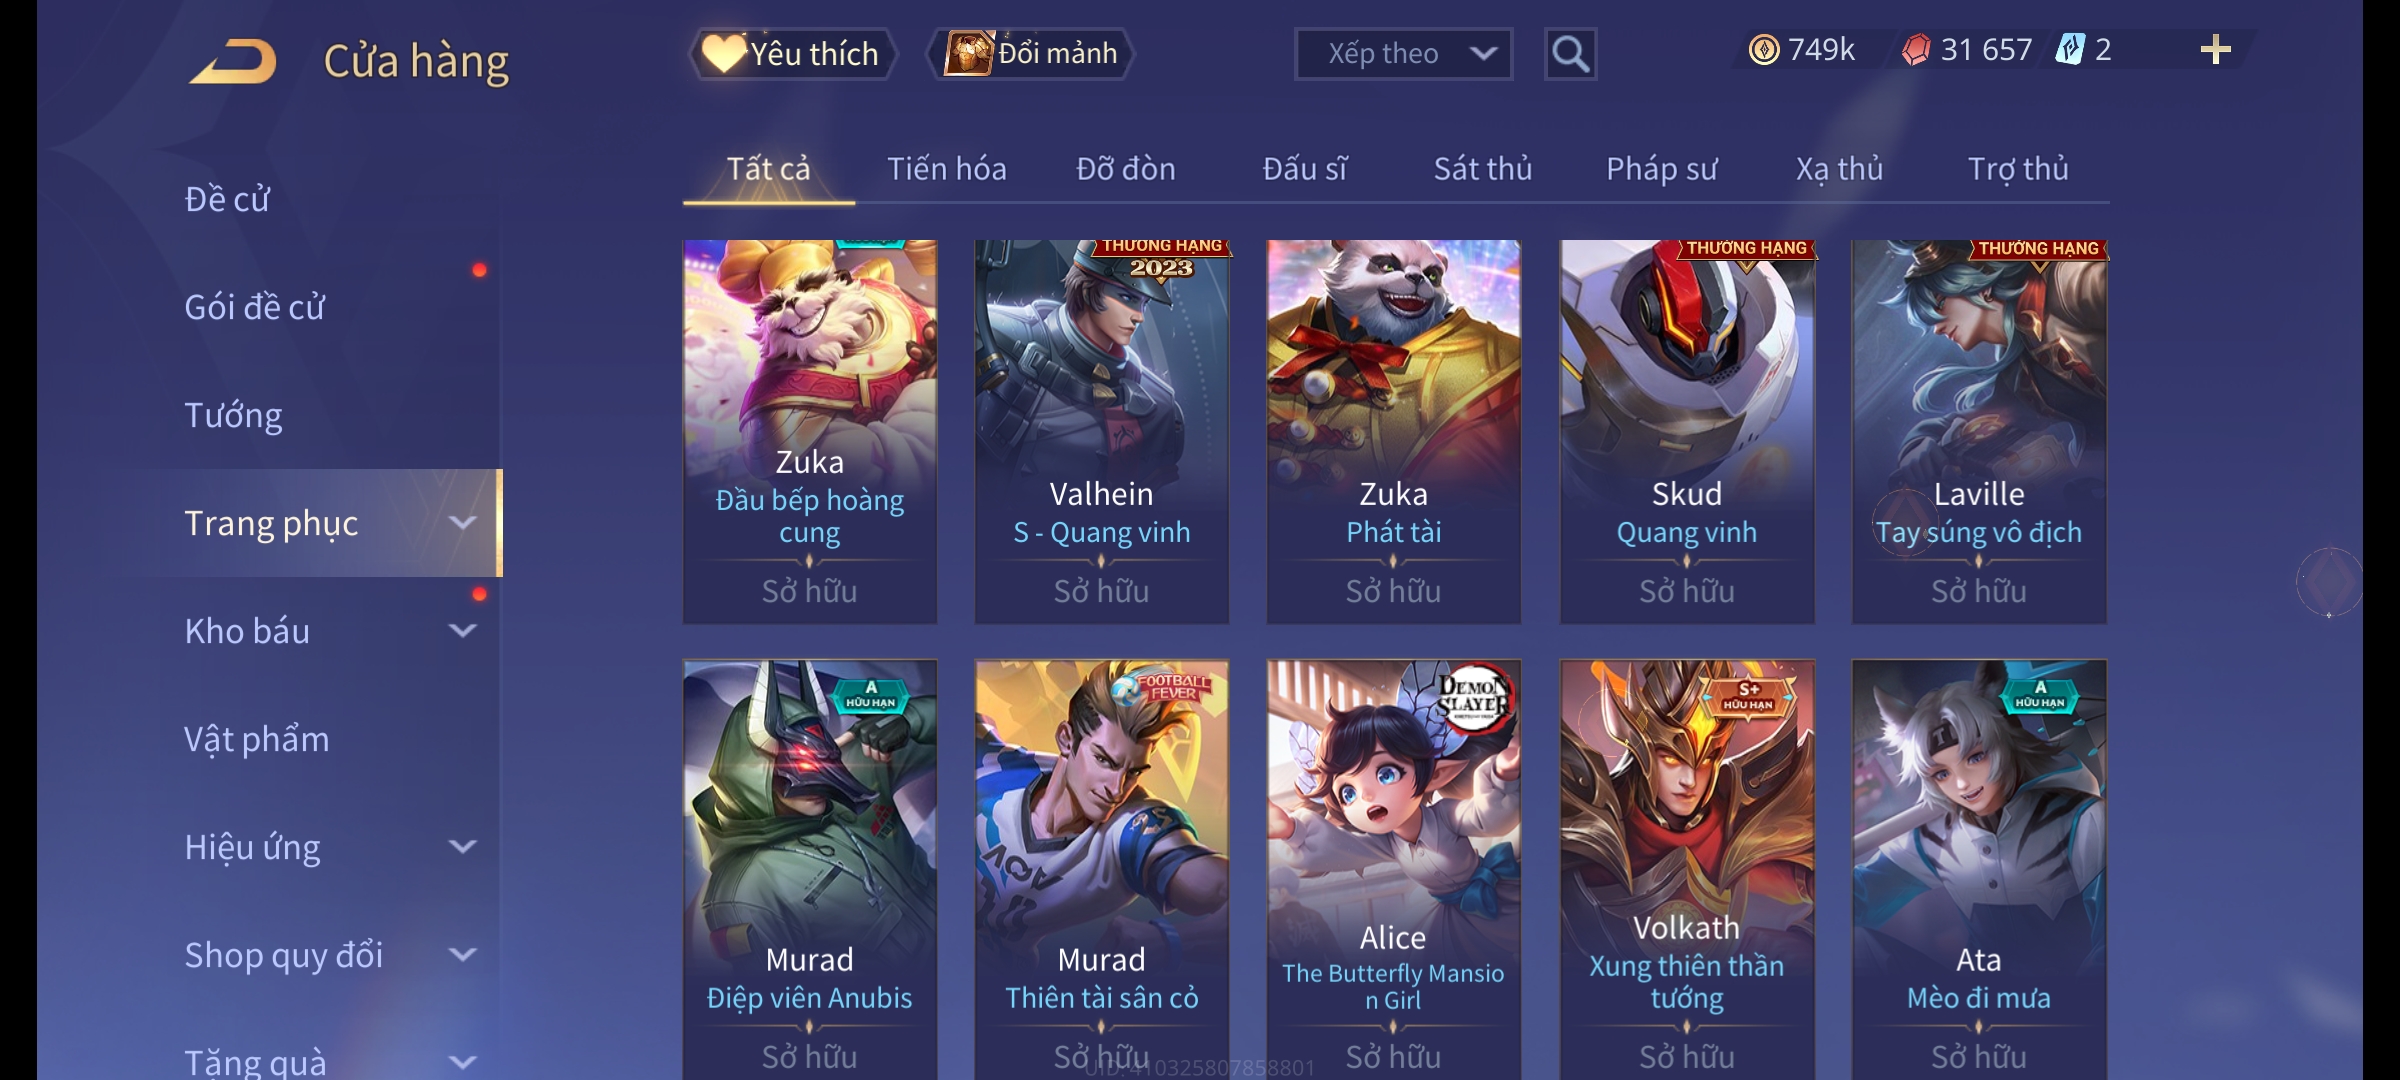Go to Tướng in the sidebar

pos(233,415)
